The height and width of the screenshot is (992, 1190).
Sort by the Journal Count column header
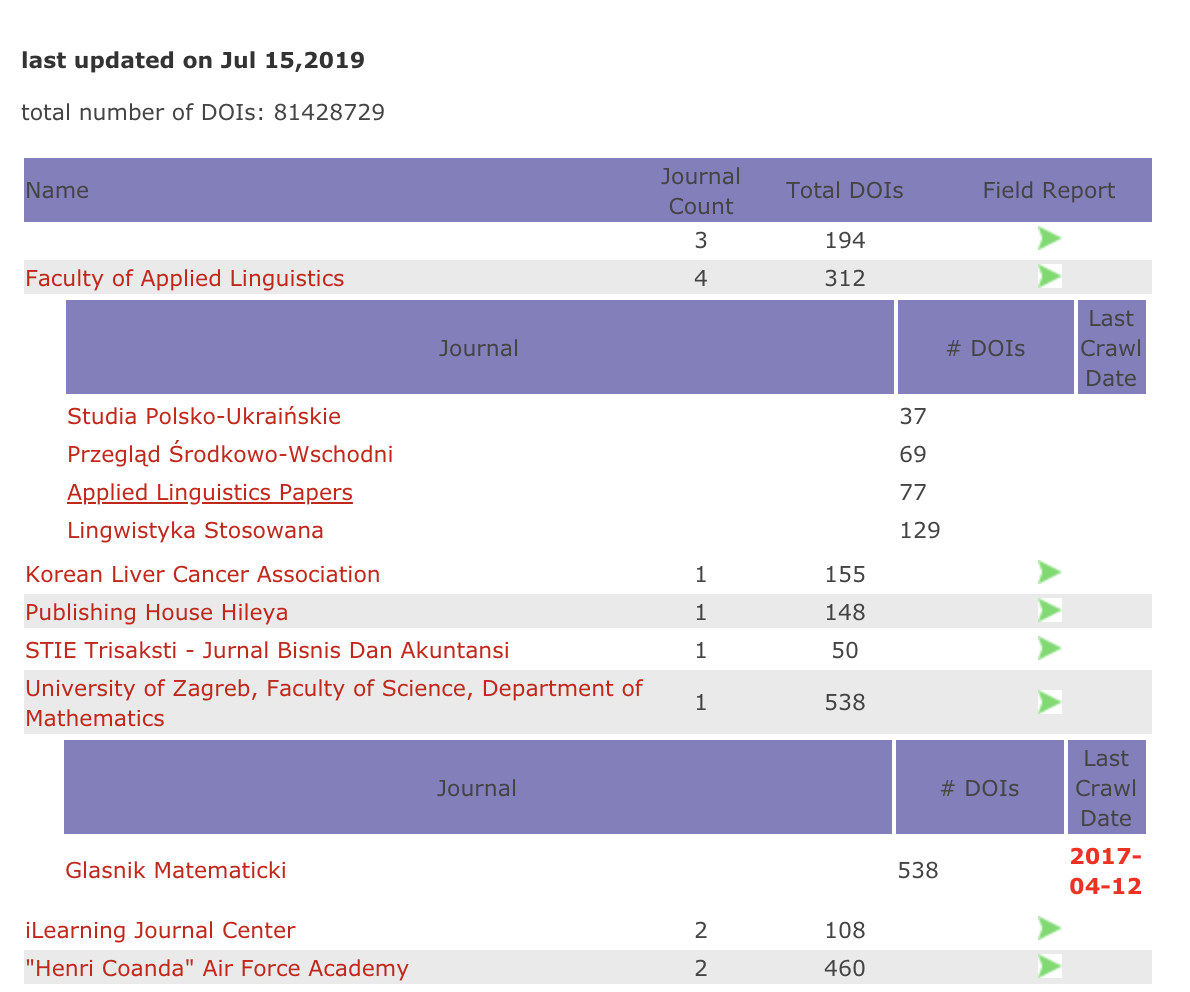coord(700,190)
